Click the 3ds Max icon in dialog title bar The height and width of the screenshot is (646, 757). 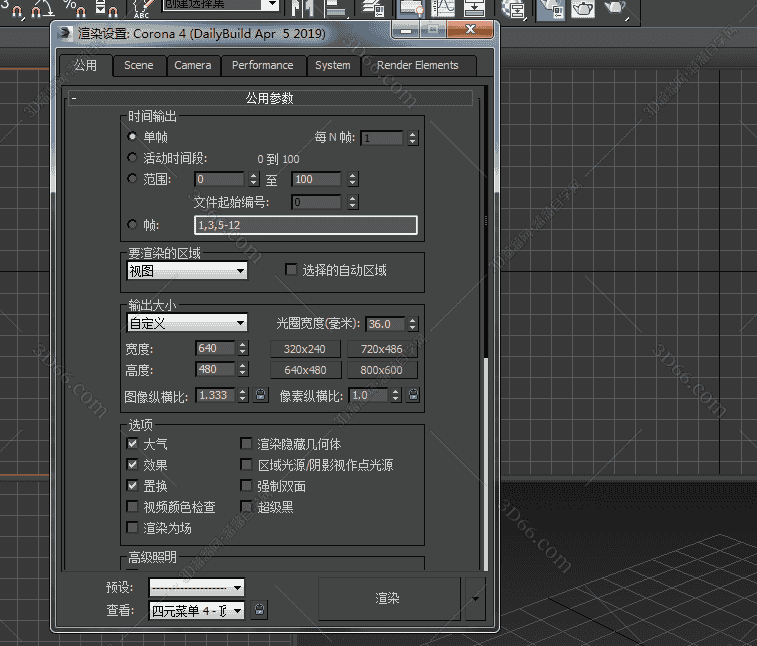point(66,31)
